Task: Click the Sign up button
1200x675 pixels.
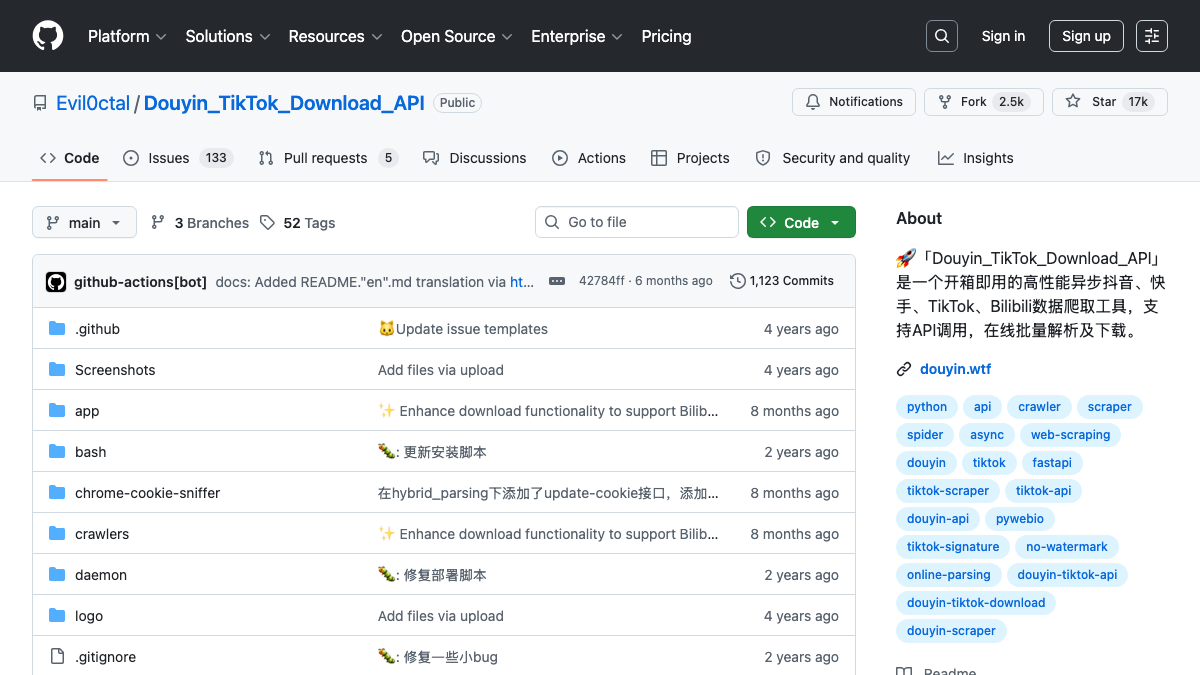Action: 1085,36
